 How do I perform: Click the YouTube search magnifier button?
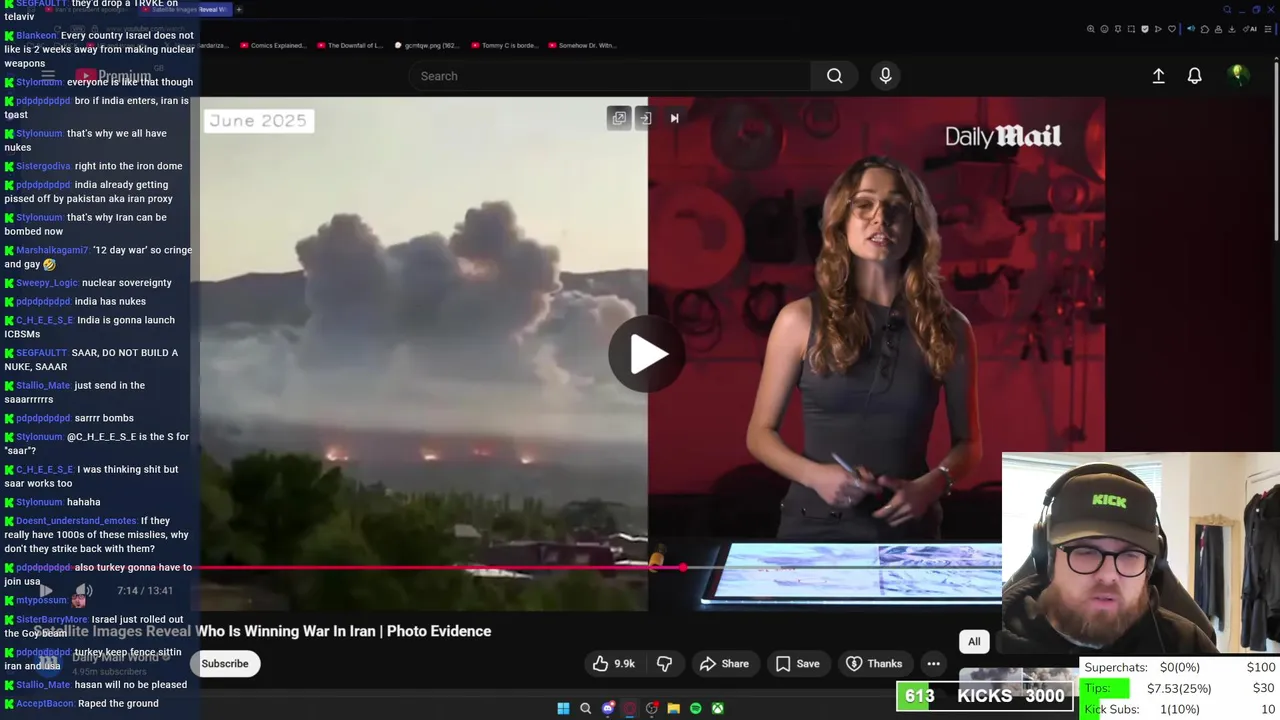click(x=834, y=76)
